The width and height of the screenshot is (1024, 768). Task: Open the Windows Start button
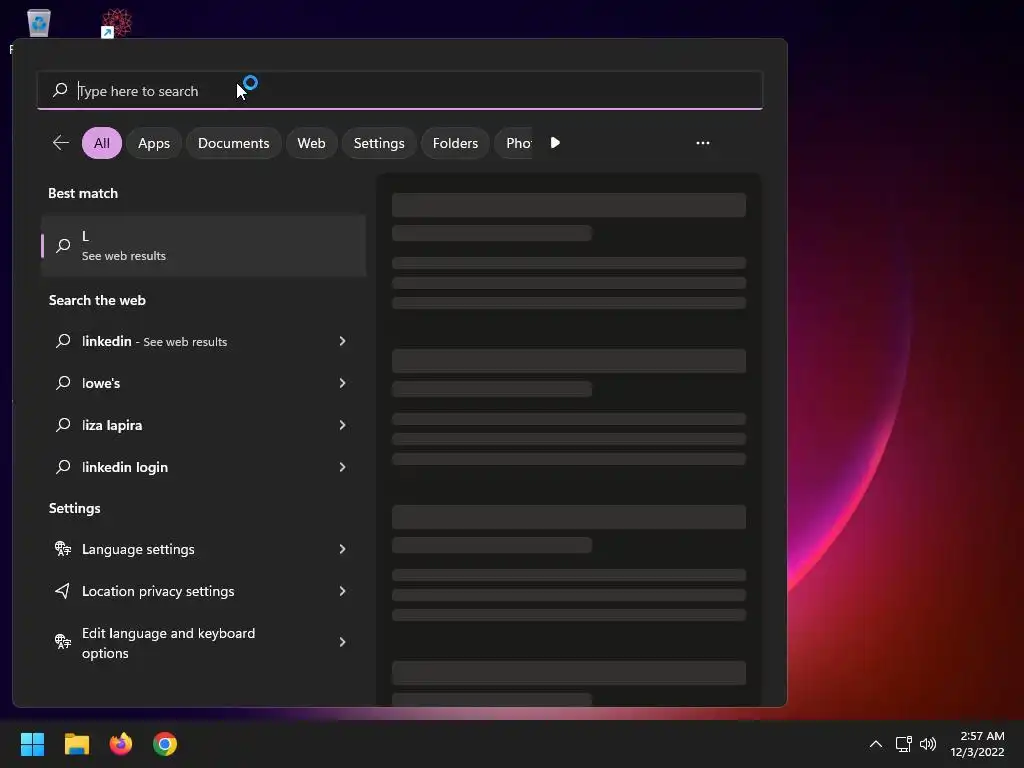click(33, 744)
